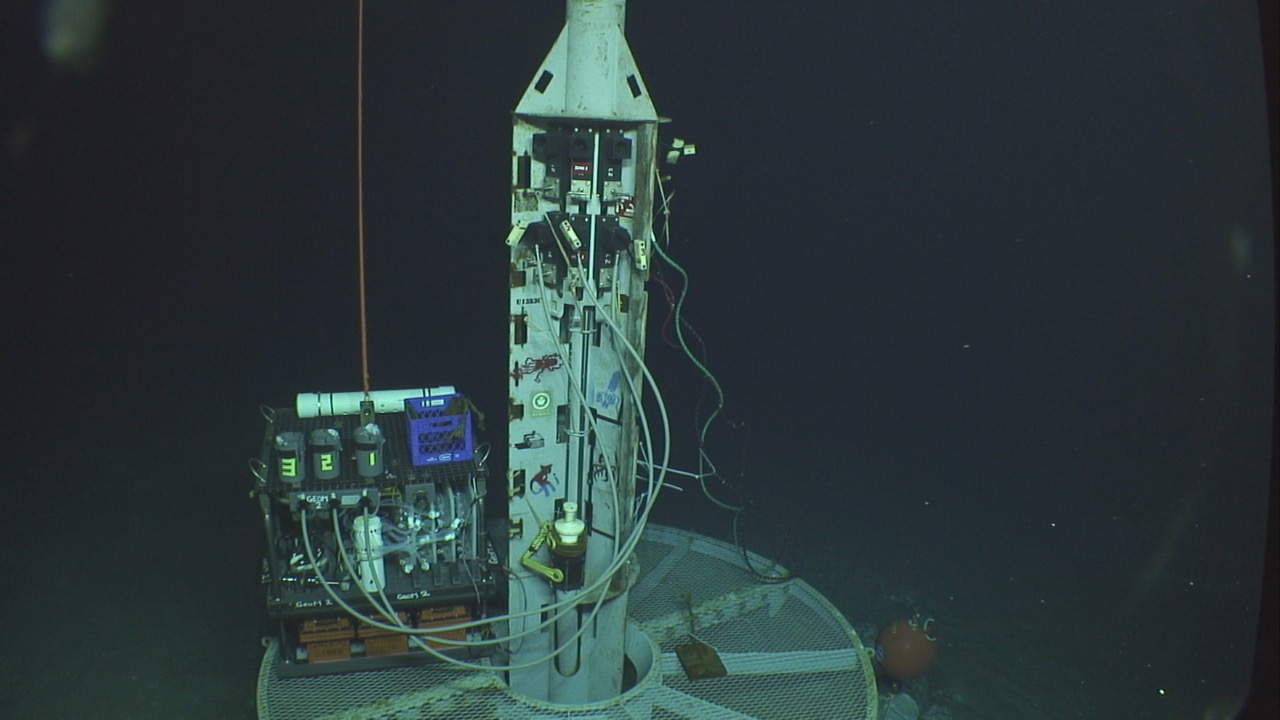Click the canister labeled 2
The height and width of the screenshot is (720, 1280).
(x=325, y=455)
